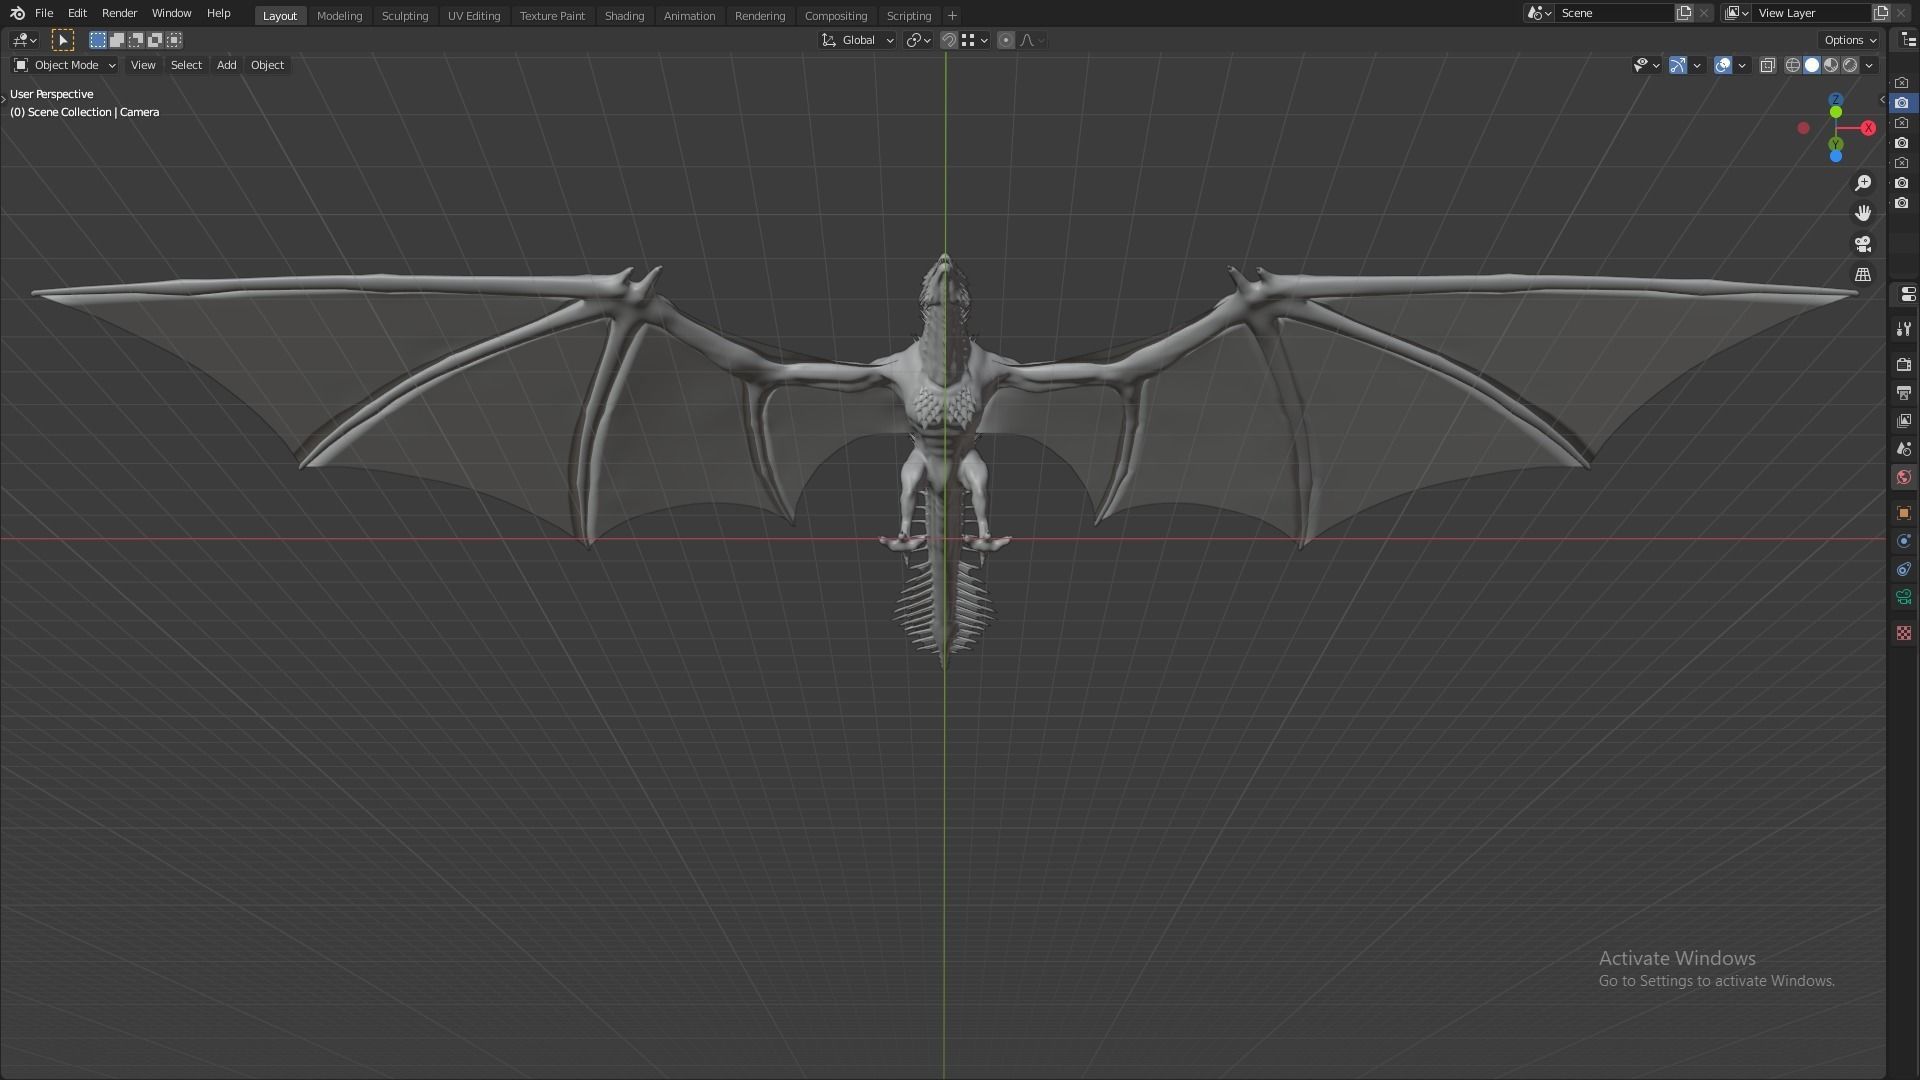Click the green Y axis on navigation gizmo
Image resolution: width=1920 pixels, height=1080 pixels.
coord(1836,144)
